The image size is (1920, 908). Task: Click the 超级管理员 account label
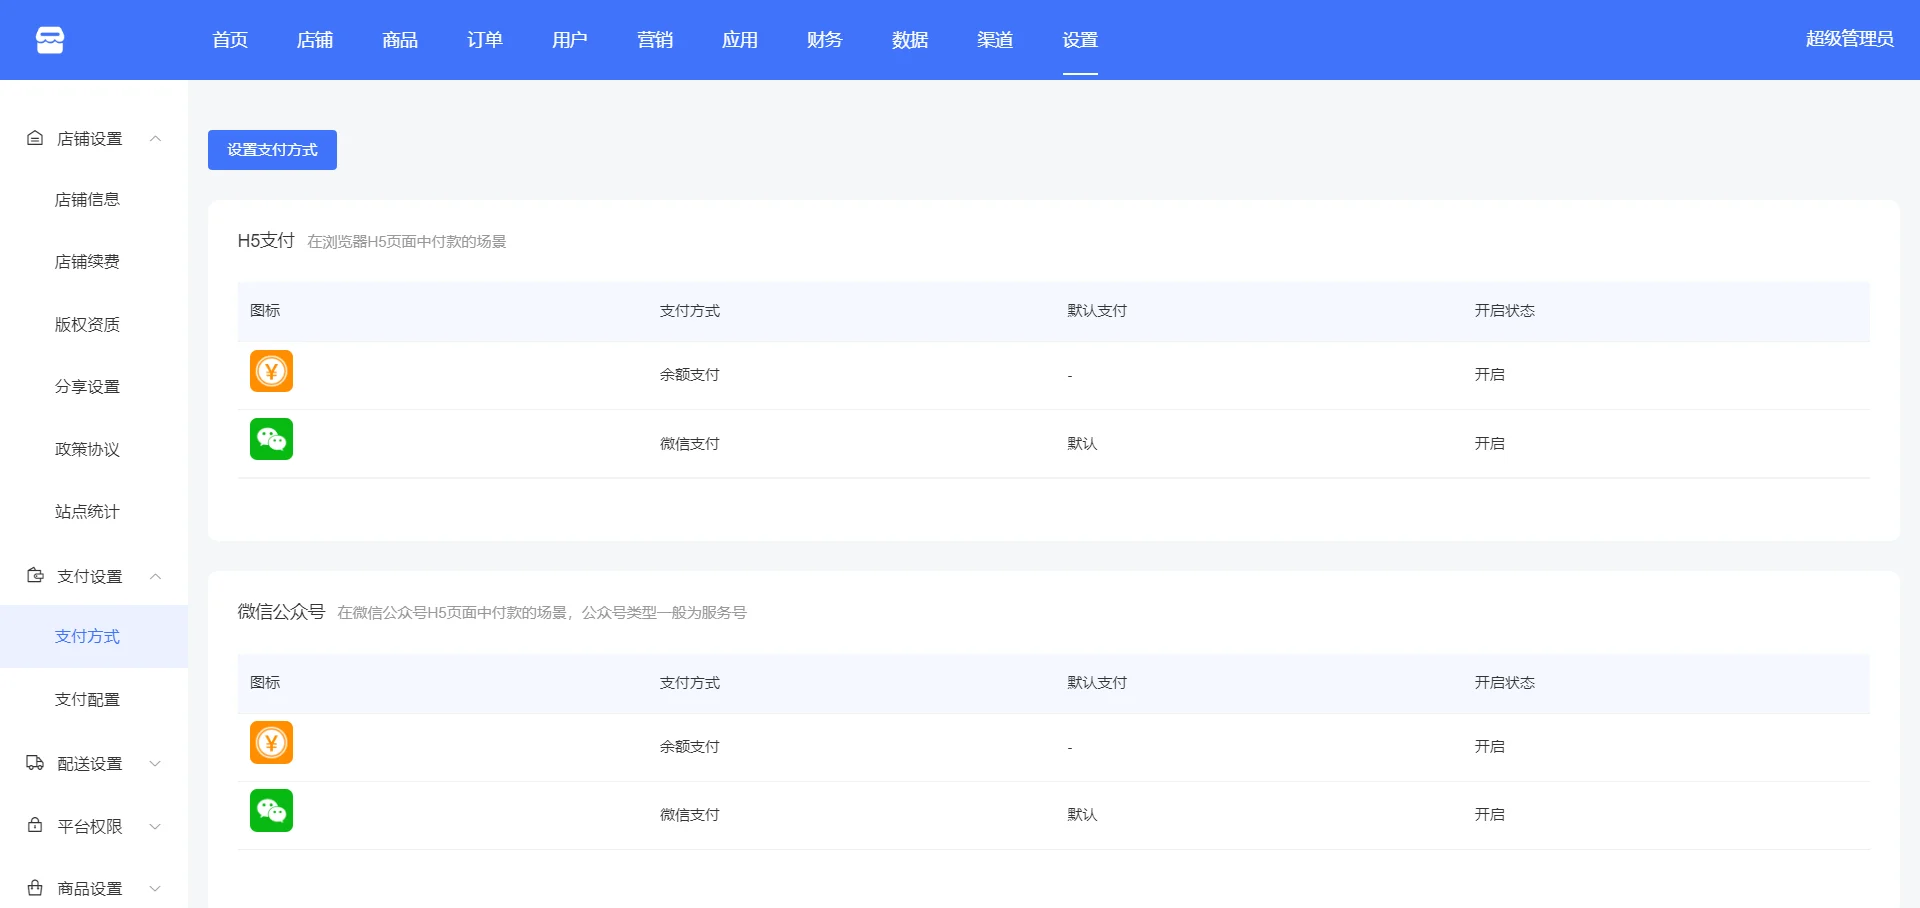point(1849,39)
